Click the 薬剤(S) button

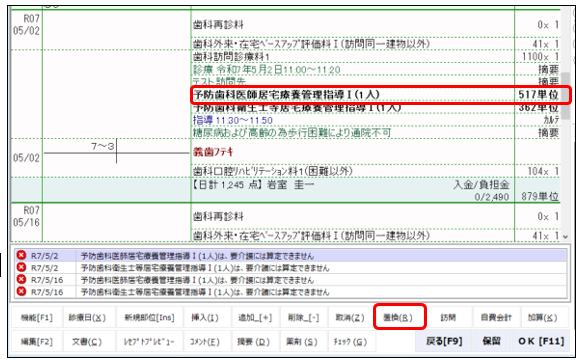[302, 341]
